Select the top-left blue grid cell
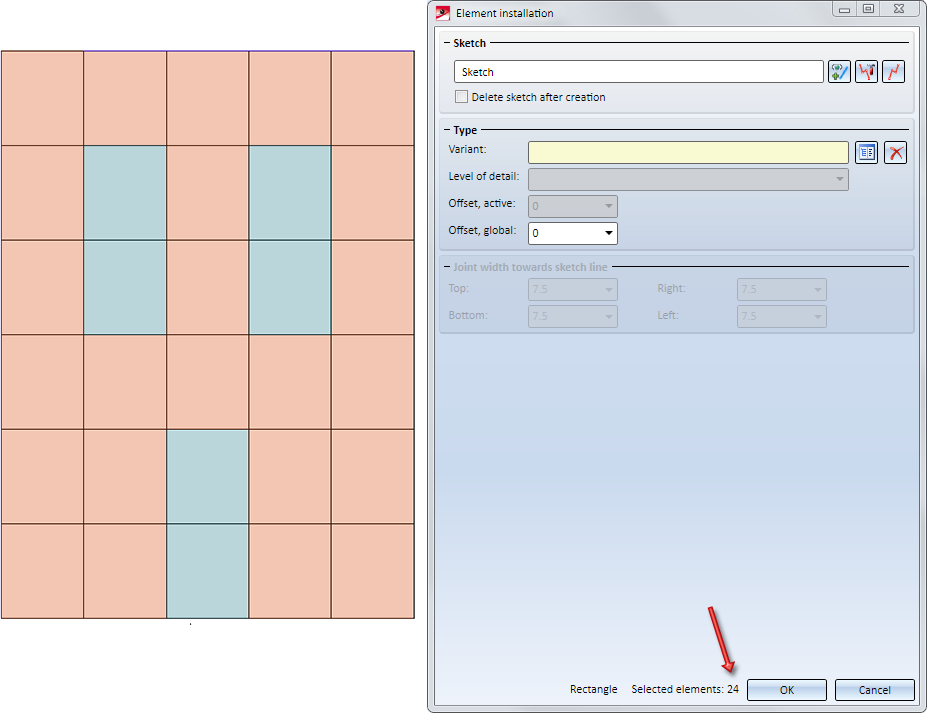This screenshot has height=713, width=927. (125, 193)
